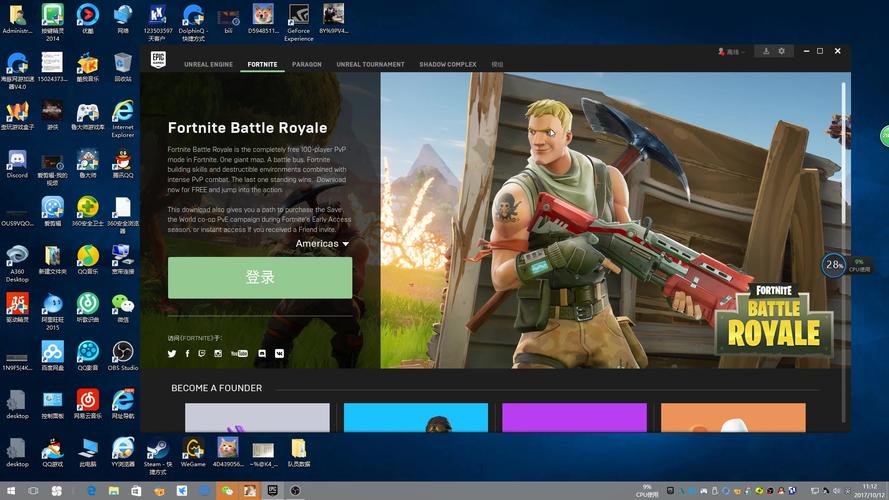Open Fortnite Twitch link
Viewport: 889px width, 500px height.
click(x=202, y=353)
